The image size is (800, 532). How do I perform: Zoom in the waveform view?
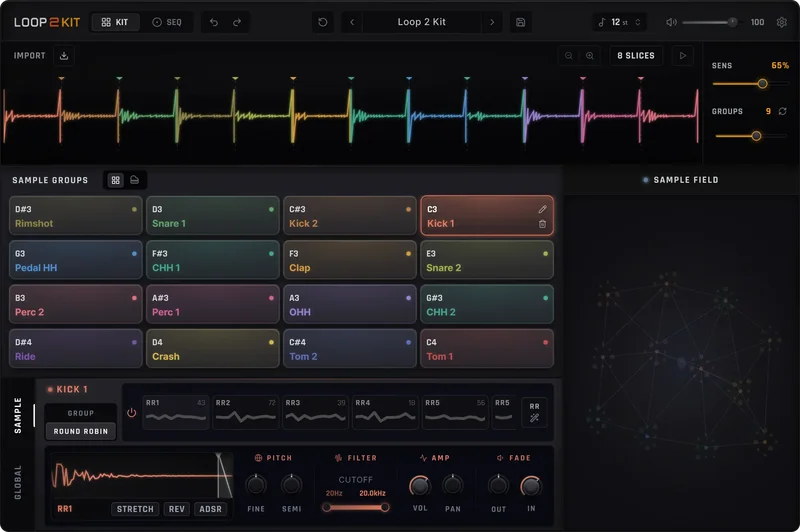(x=590, y=56)
